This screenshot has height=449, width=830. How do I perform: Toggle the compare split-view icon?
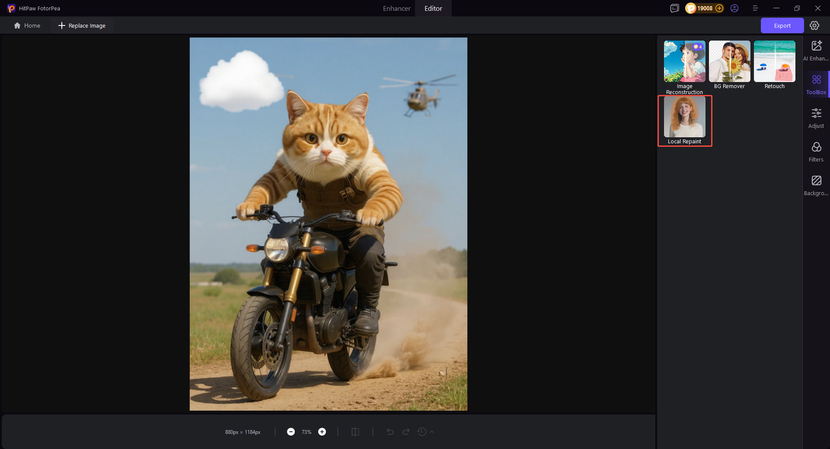355,432
